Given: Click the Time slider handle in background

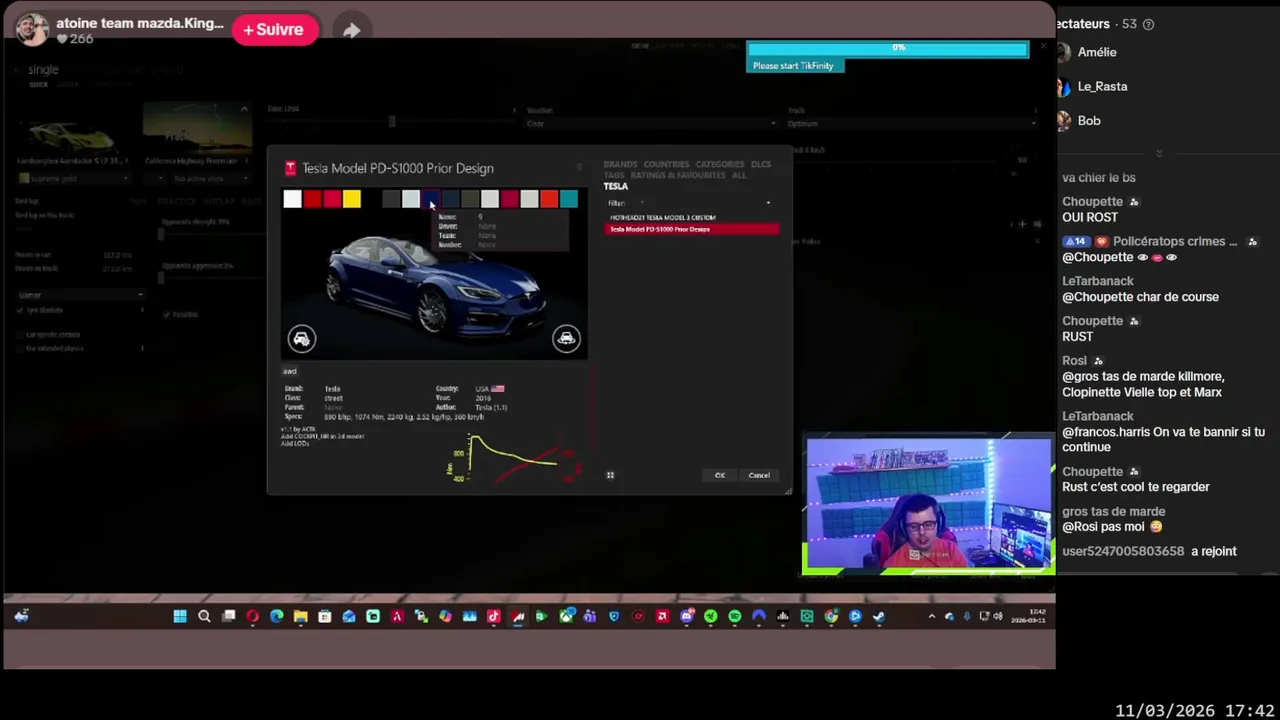Looking at the screenshot, I should click(392, 121).
